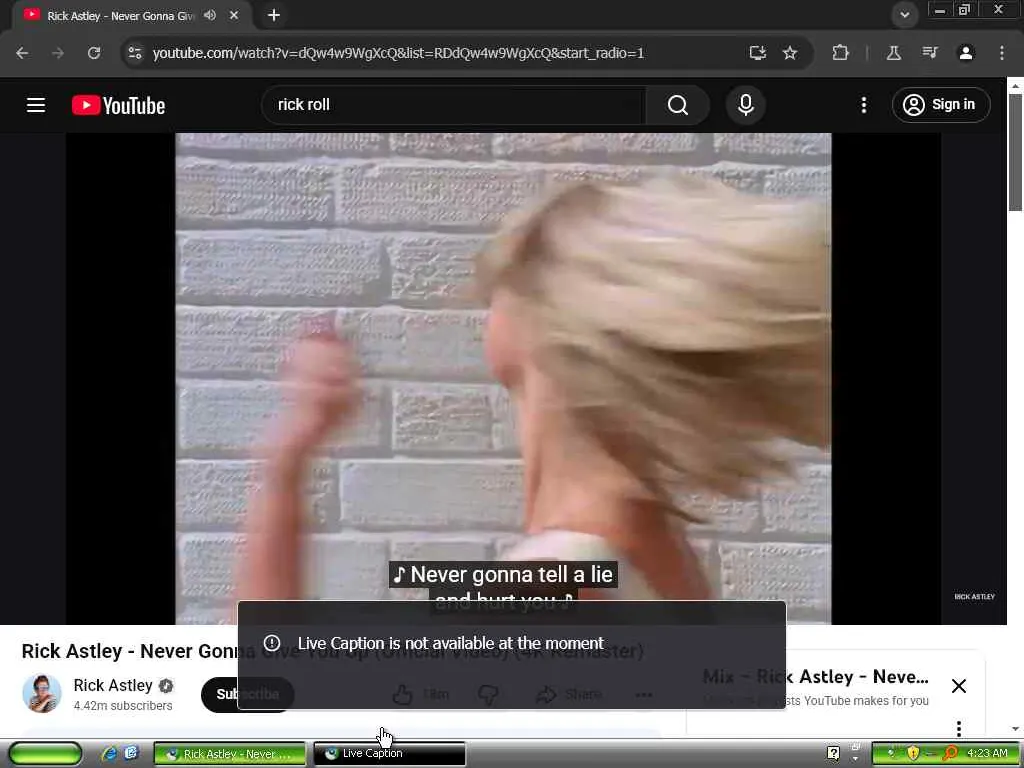Click the second quick launch icon

pyautogui.click(x=131, y=753)
